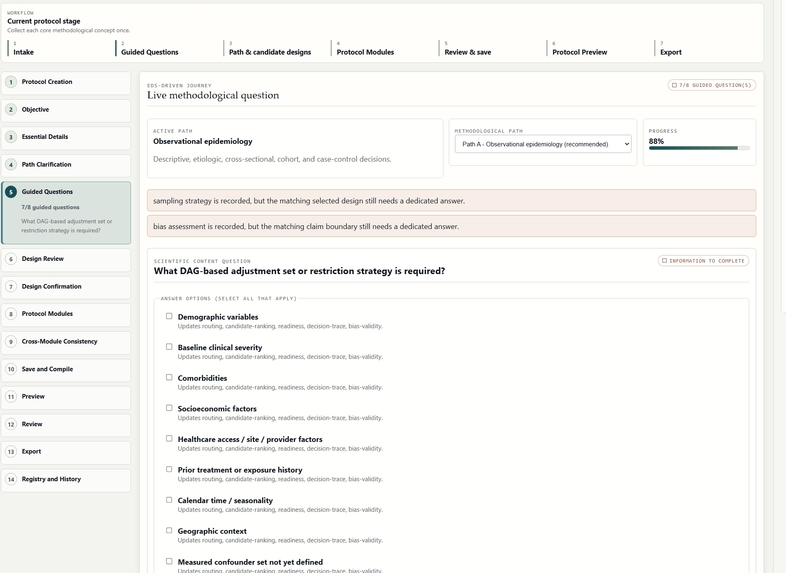
Task: Open Objective sidebar step
Action: (66, 110)
